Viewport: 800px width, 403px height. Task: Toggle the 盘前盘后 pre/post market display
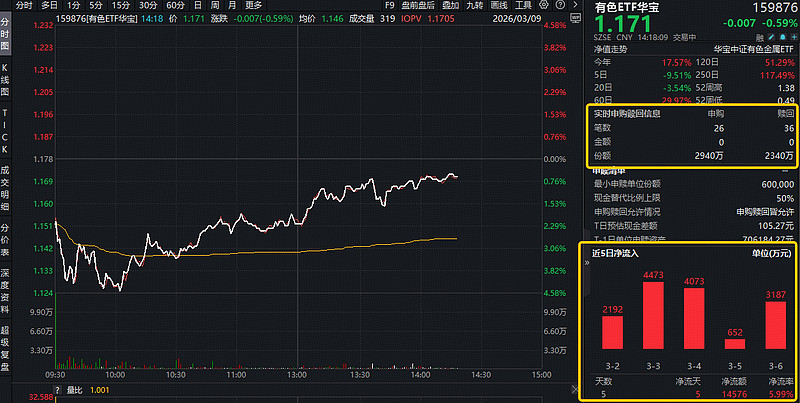(x=419, y=5)
